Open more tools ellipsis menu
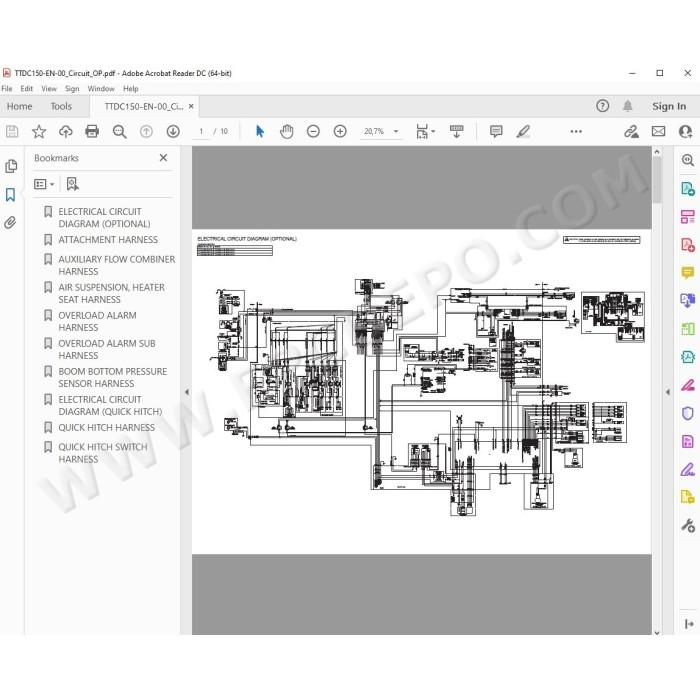 pyautogui.click(x=576, y=131)
